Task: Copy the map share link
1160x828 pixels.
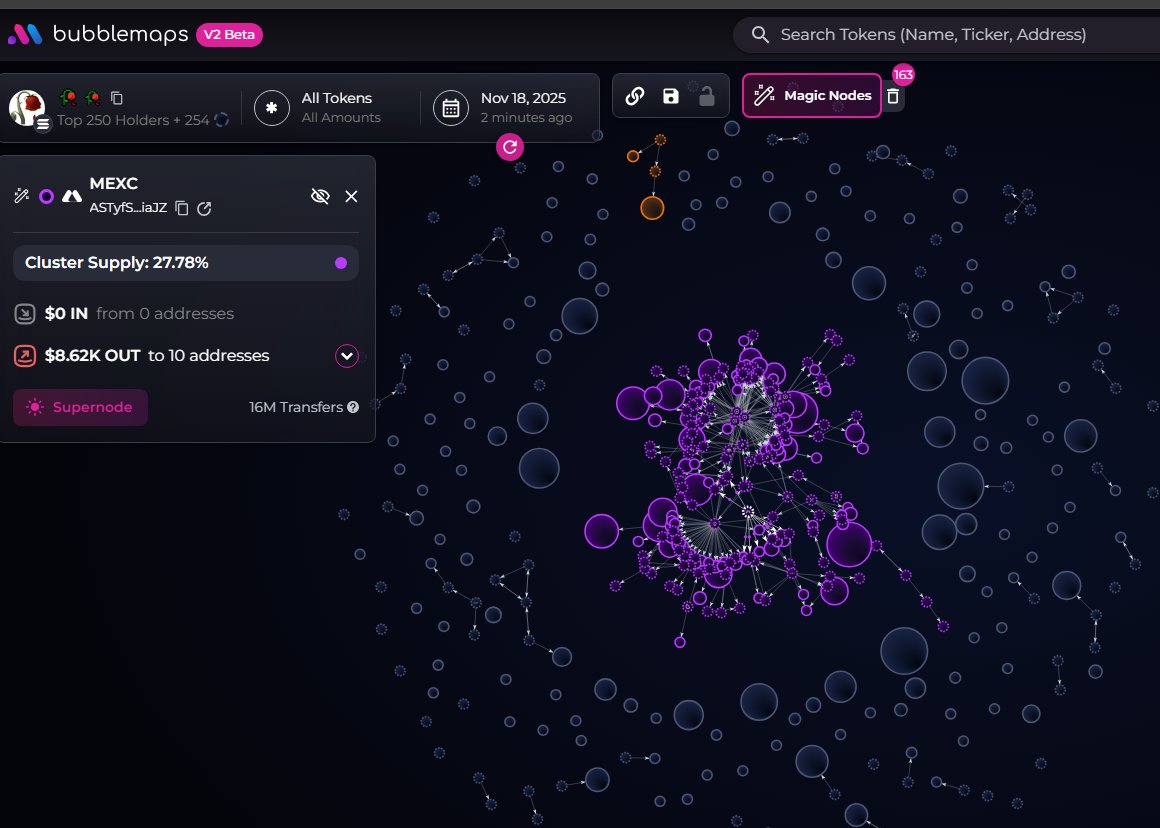Action: click(635, 95)
